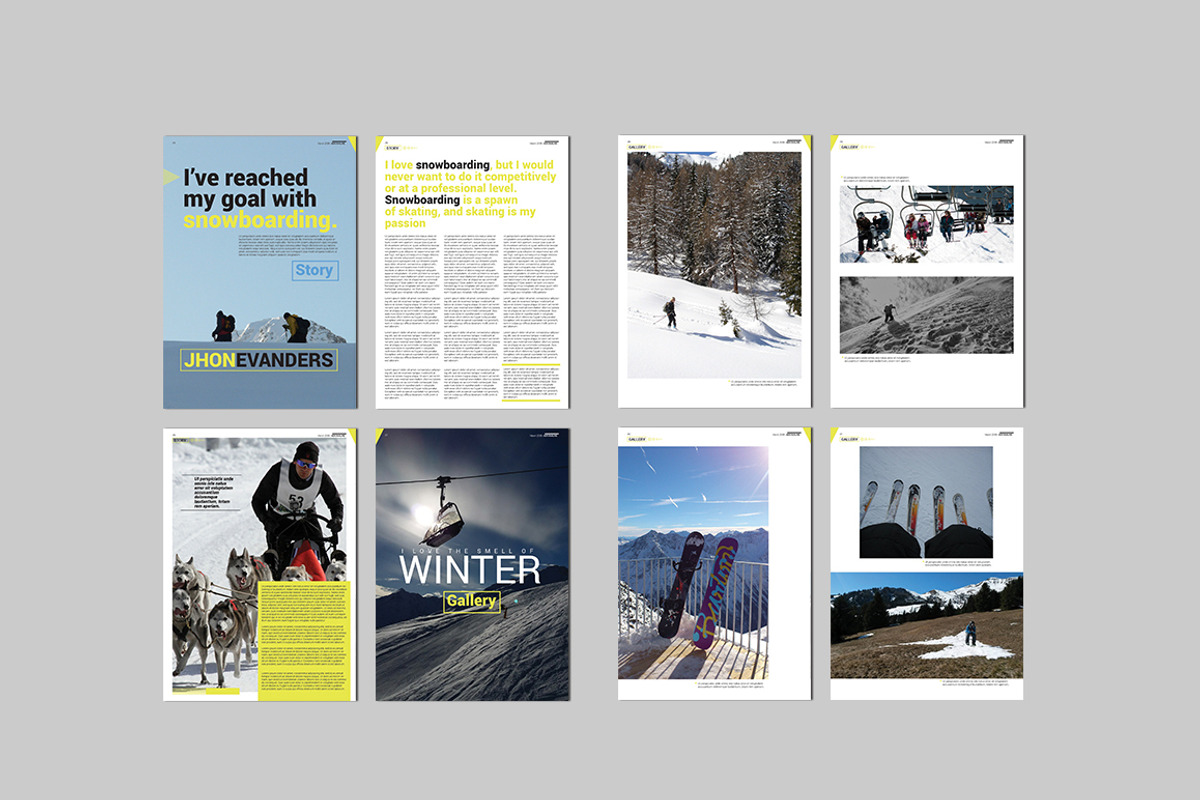Click the blue 'Story' label box
Viewport: 1200px width, 800px height.
click(x=315, y=270)
